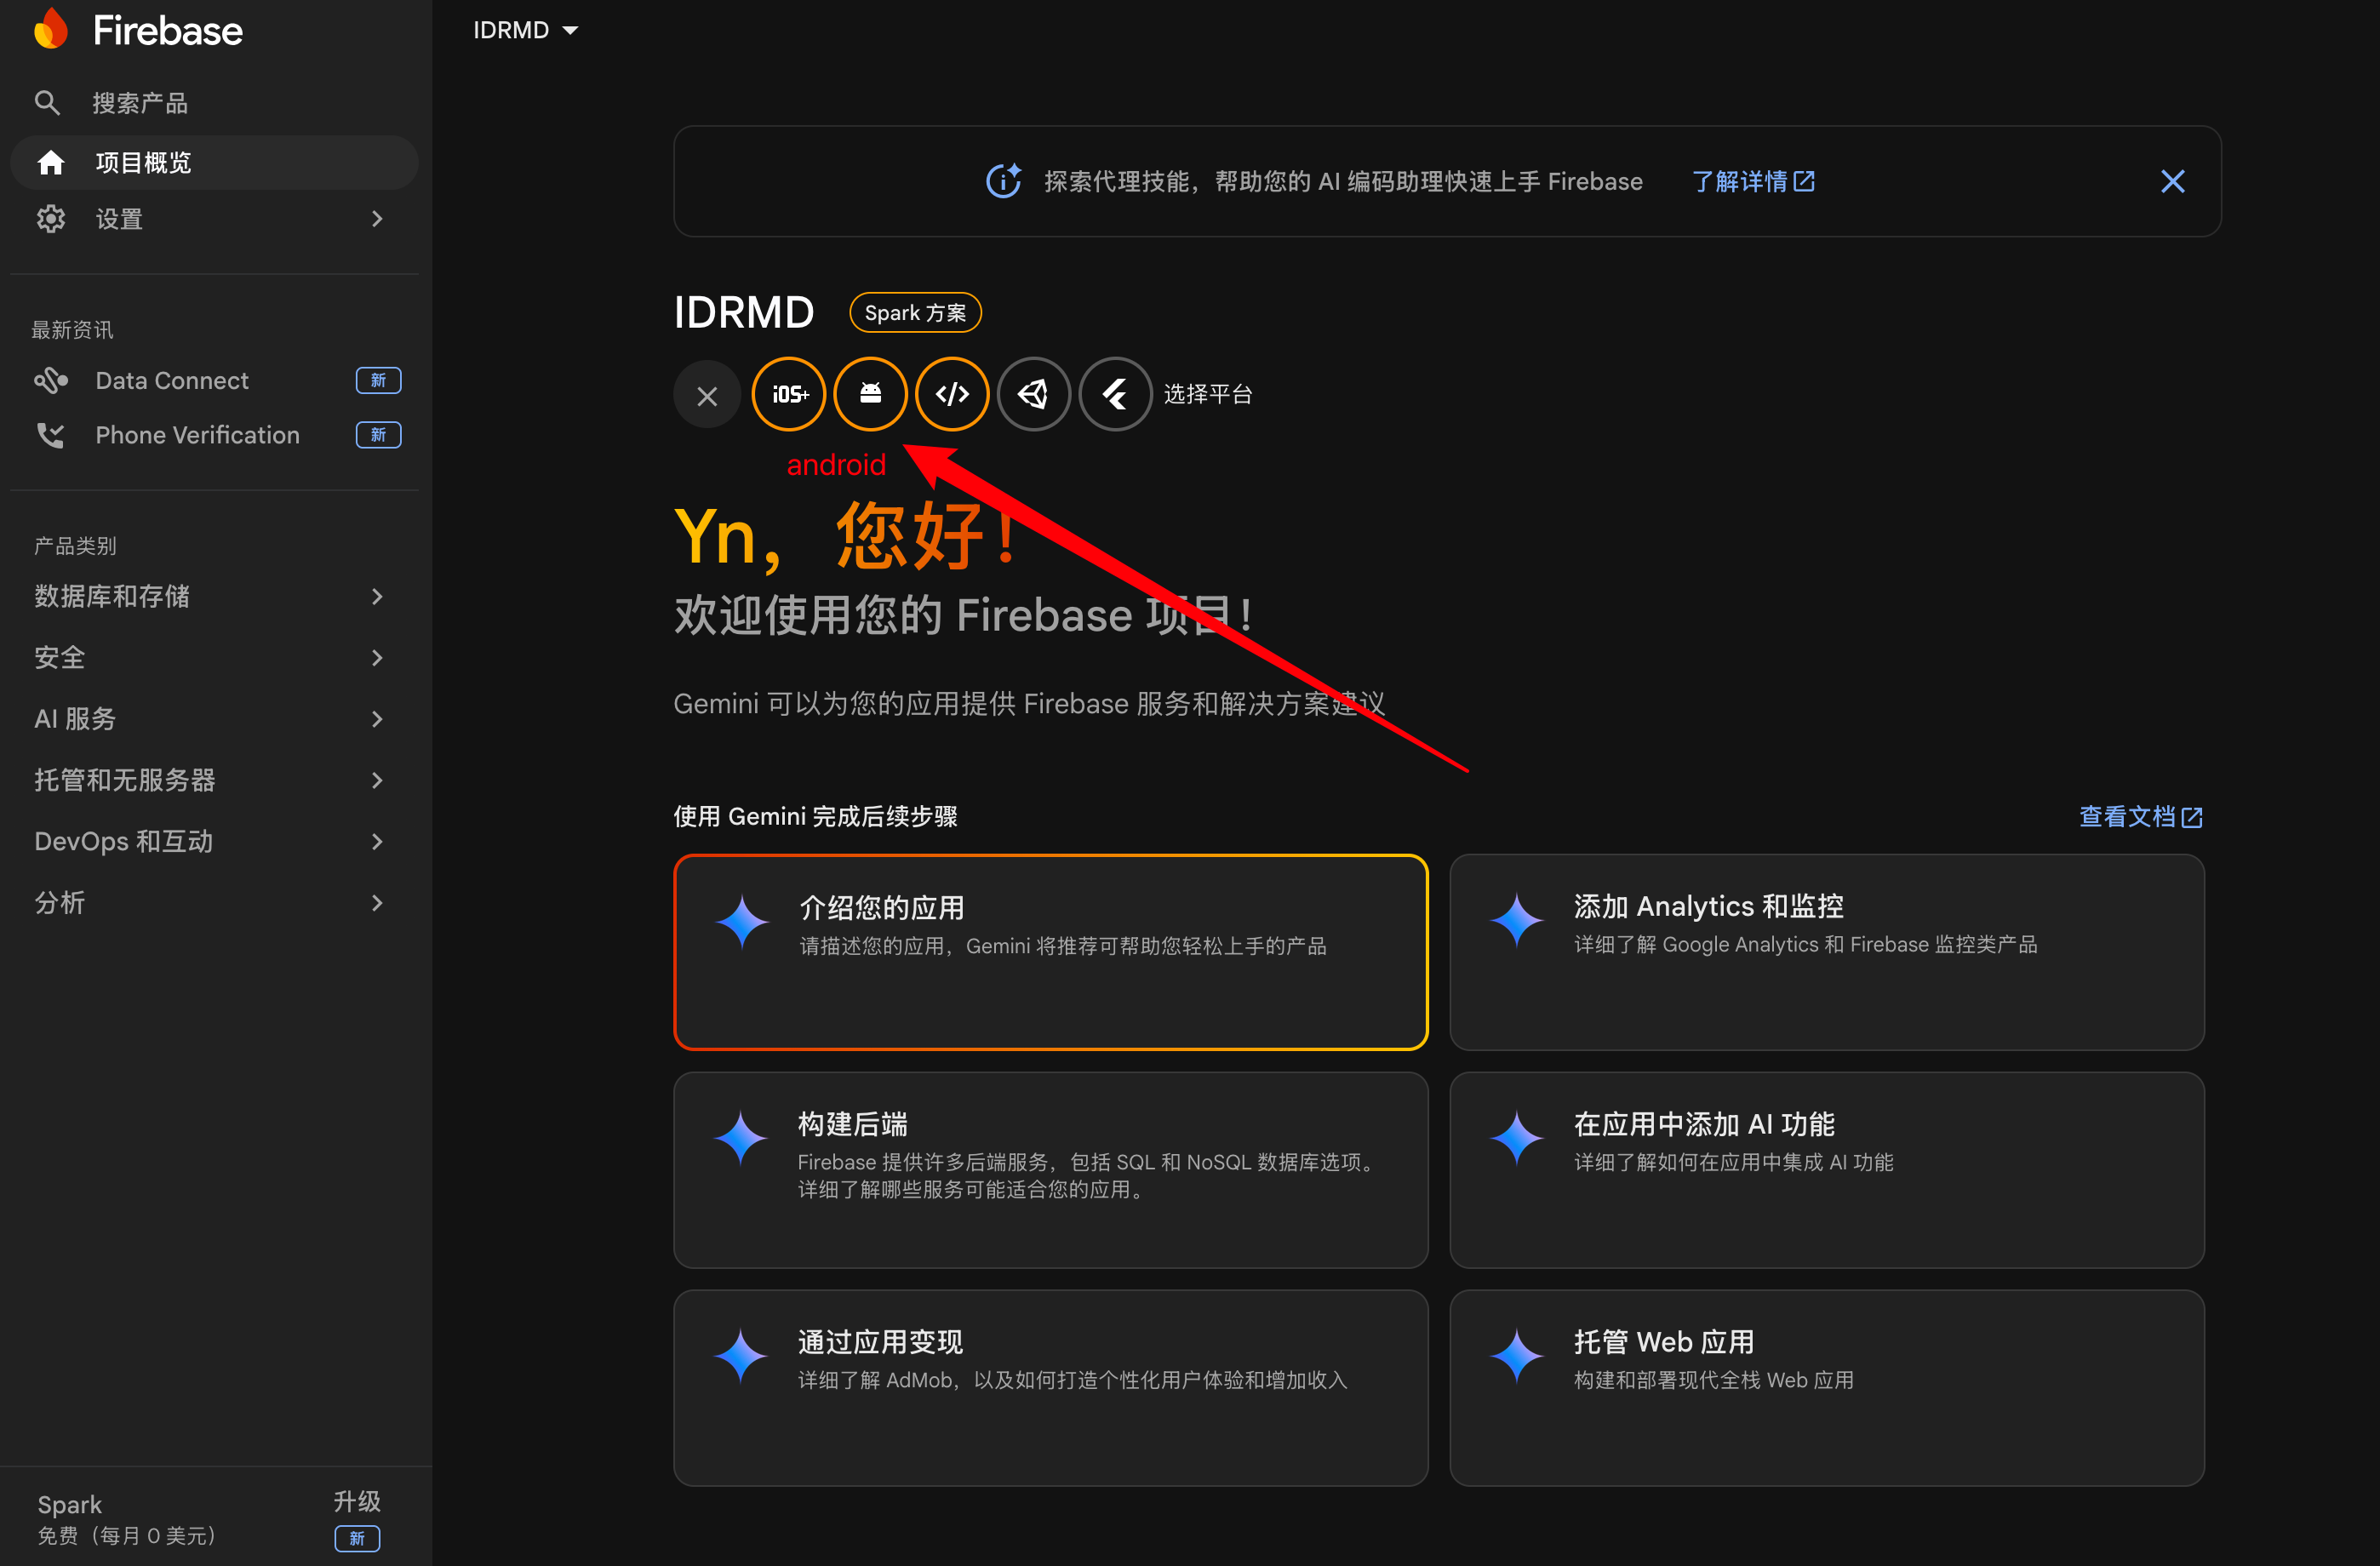This screenshot has width=2380, height=1566.
Task: Click the settings gear icon
Action: 50,219
